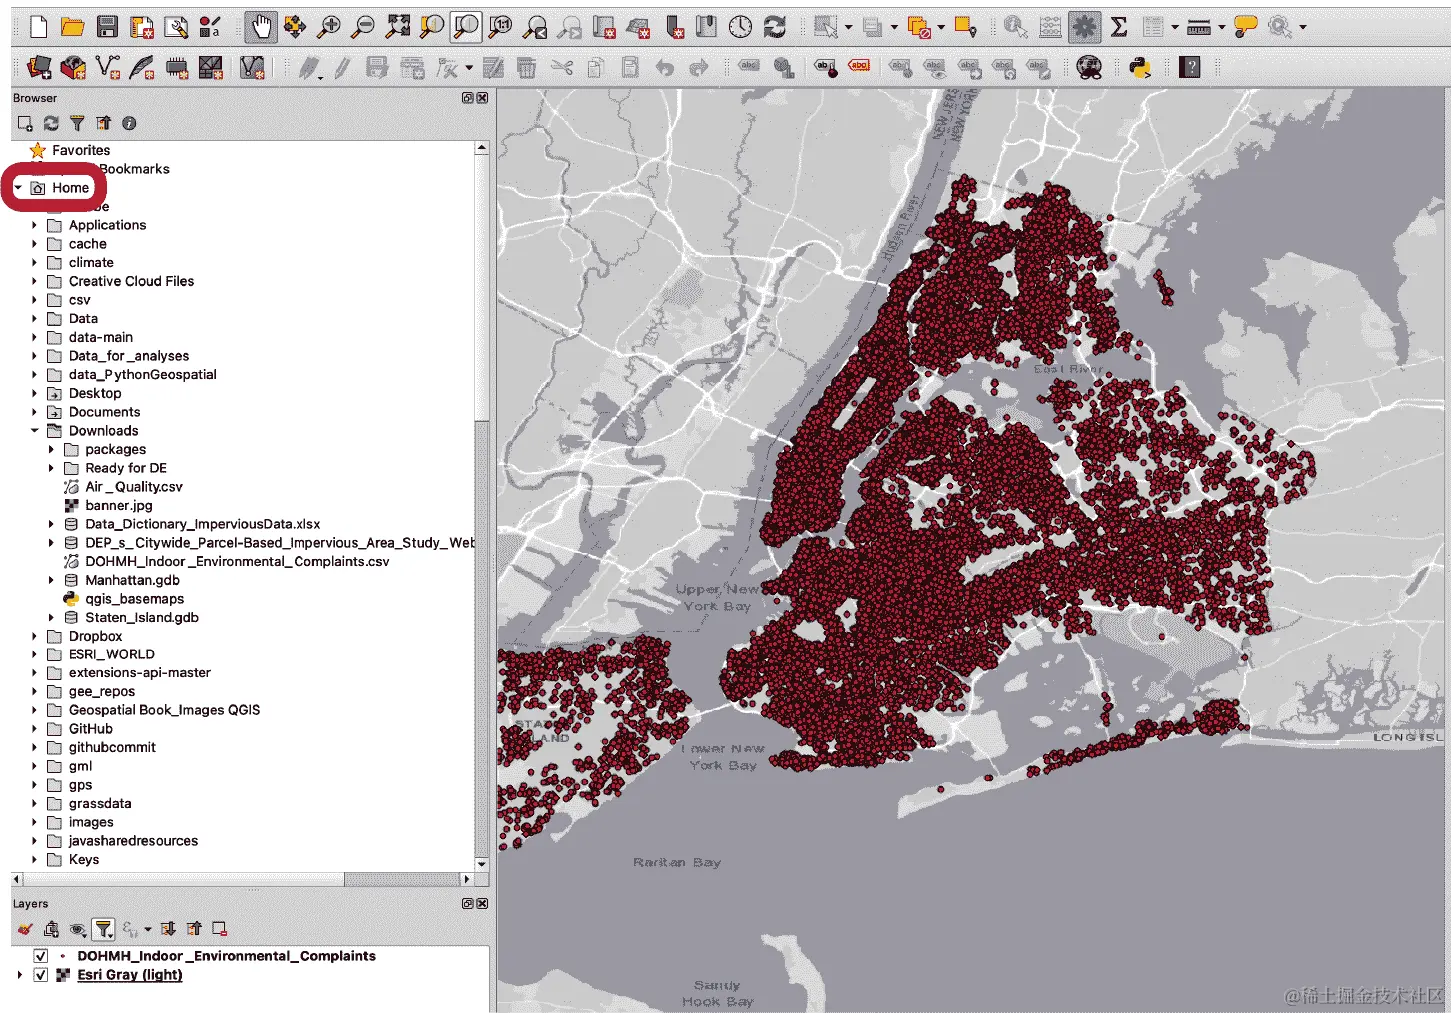Open the selection tool dropdown arrow
The image size is (1451, 1013).
coord(848,27)
